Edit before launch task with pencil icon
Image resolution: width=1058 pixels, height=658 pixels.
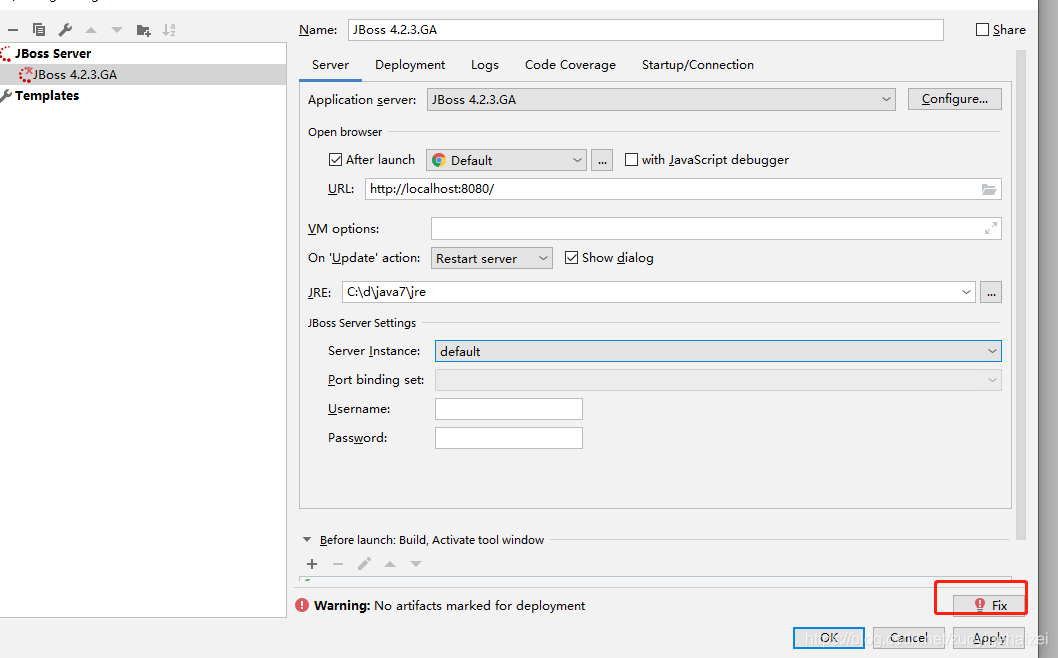coord(364,564)
